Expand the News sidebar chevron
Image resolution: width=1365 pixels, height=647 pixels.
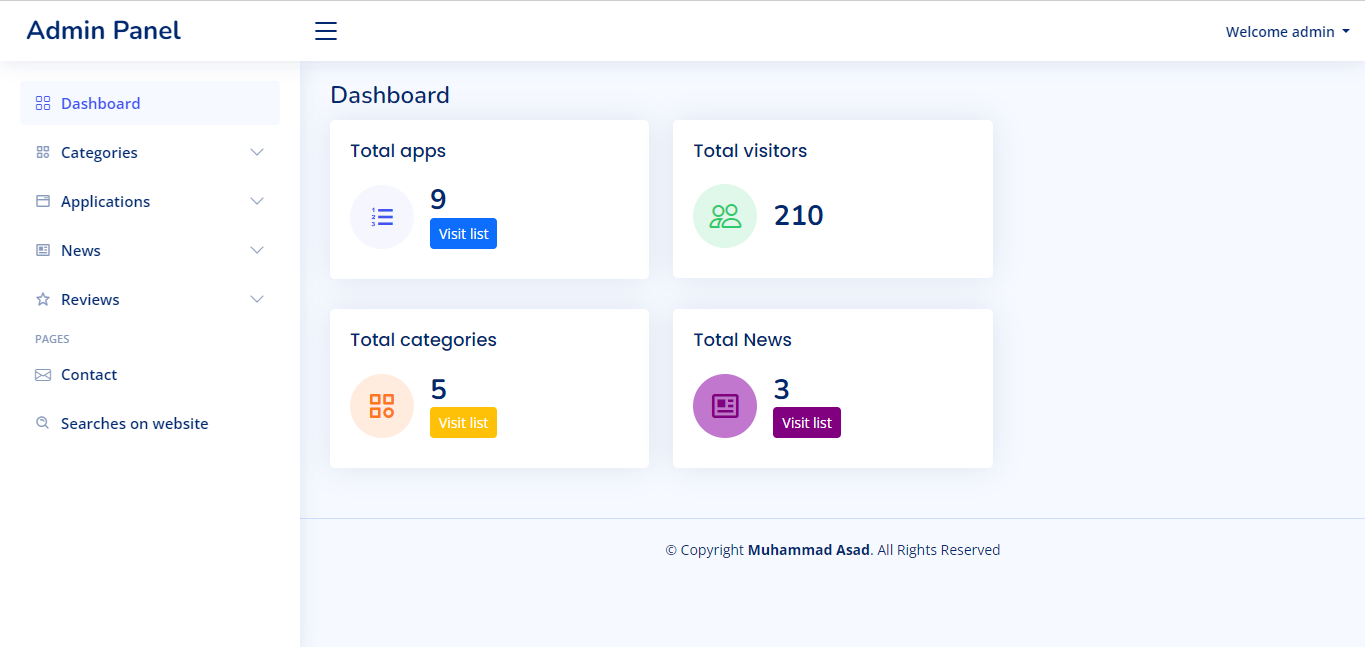coord(257,250)
